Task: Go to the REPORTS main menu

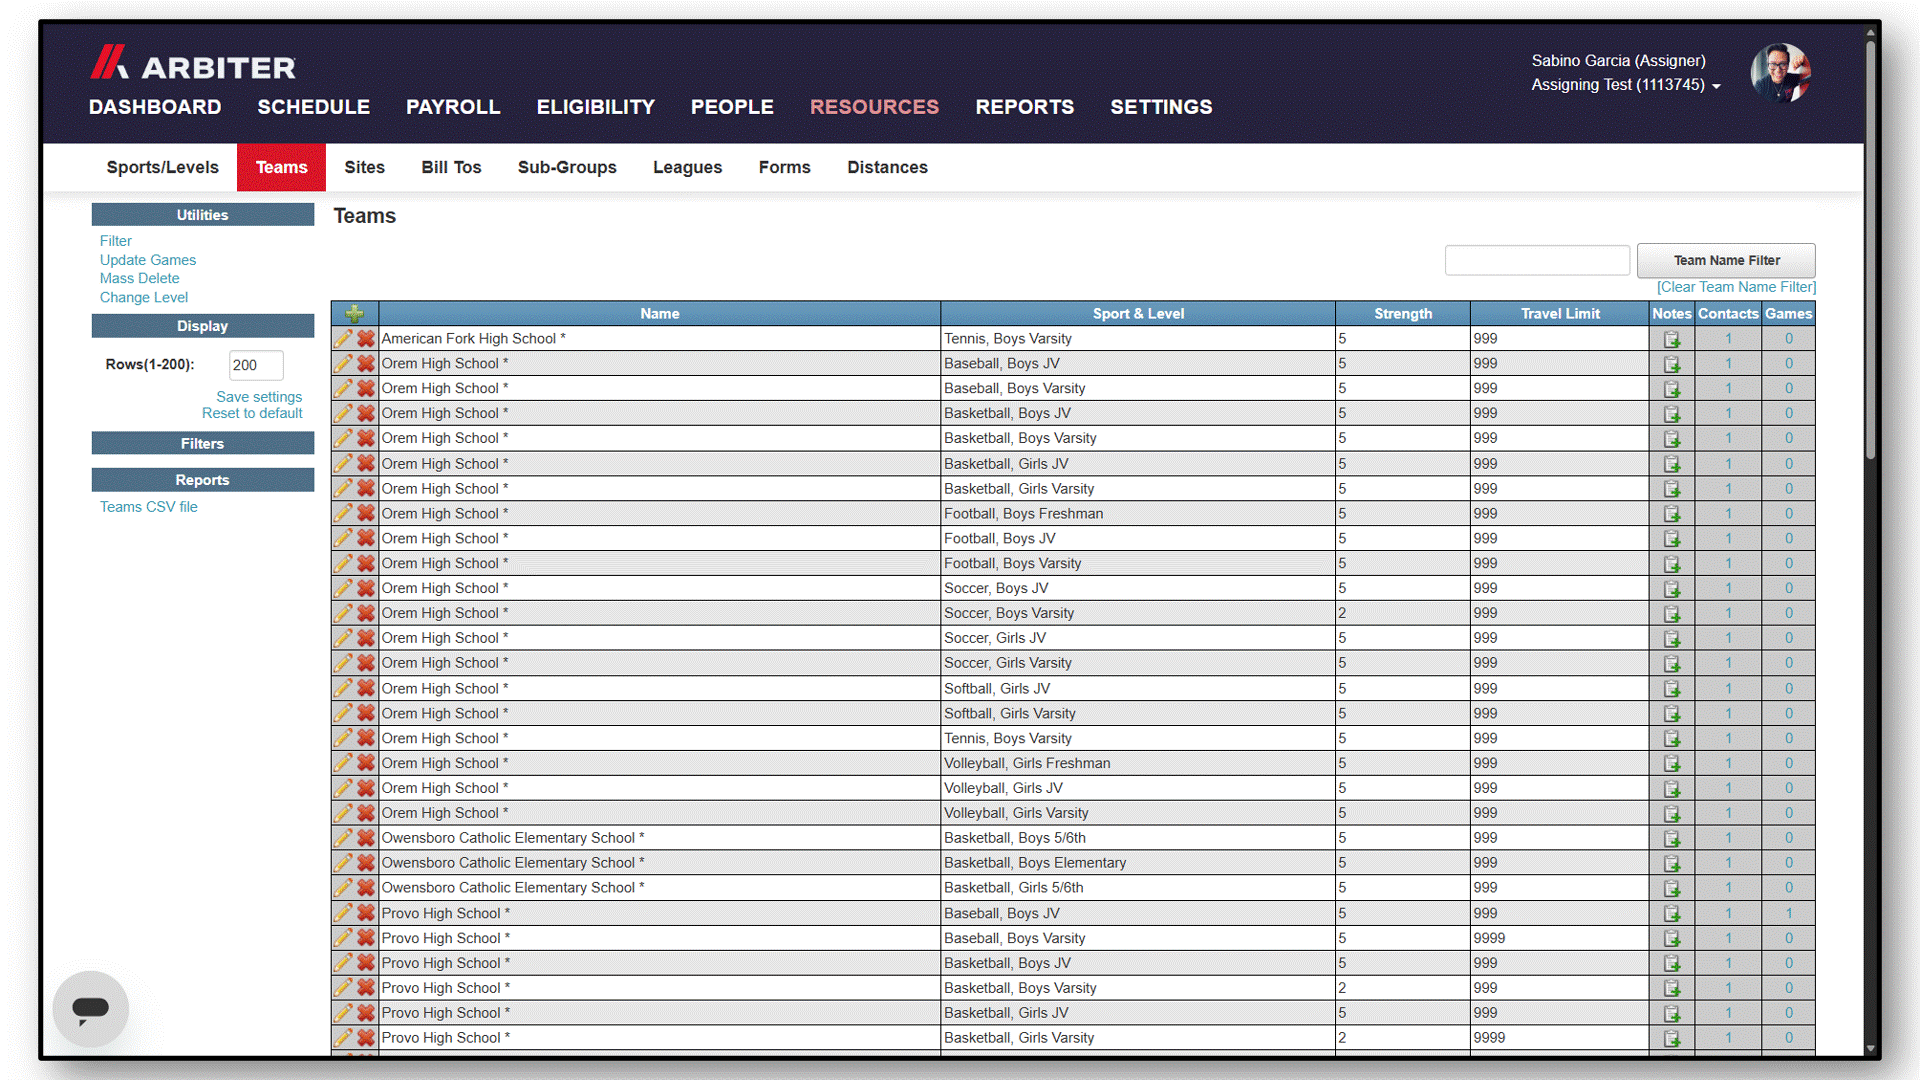Action: point(1024,107)
